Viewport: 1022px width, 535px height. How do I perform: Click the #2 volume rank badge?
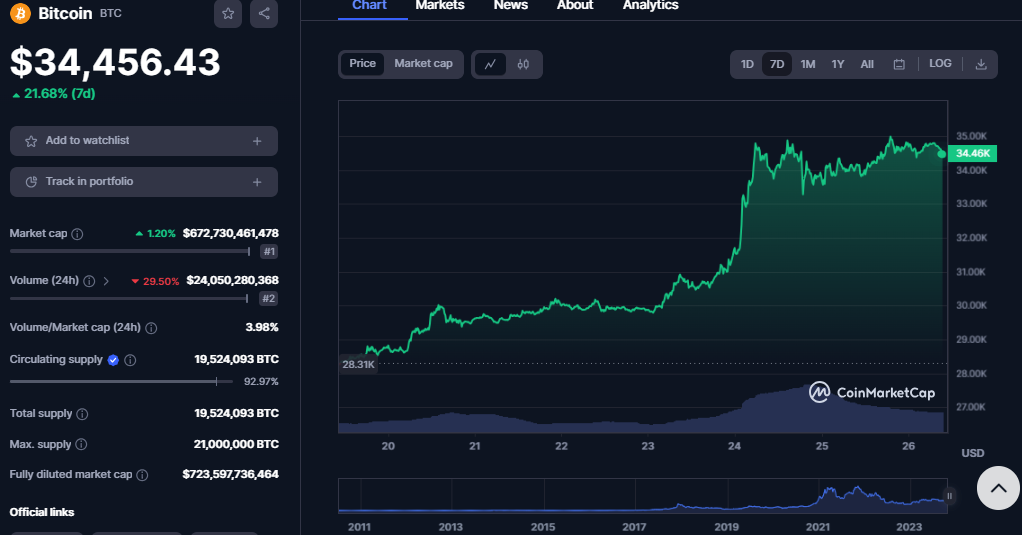pos(269,298)
